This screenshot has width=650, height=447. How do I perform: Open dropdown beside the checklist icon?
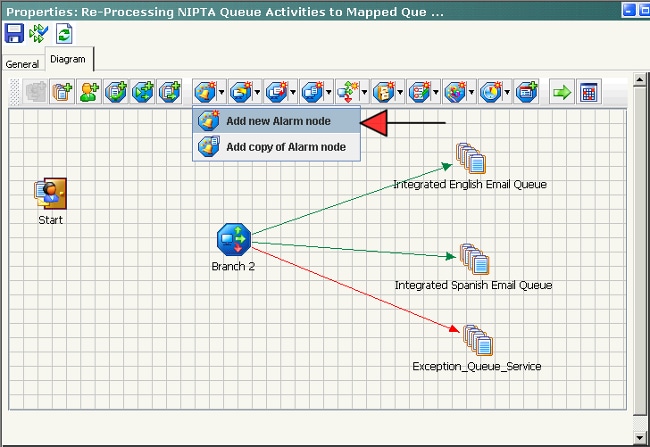point(436,92)
